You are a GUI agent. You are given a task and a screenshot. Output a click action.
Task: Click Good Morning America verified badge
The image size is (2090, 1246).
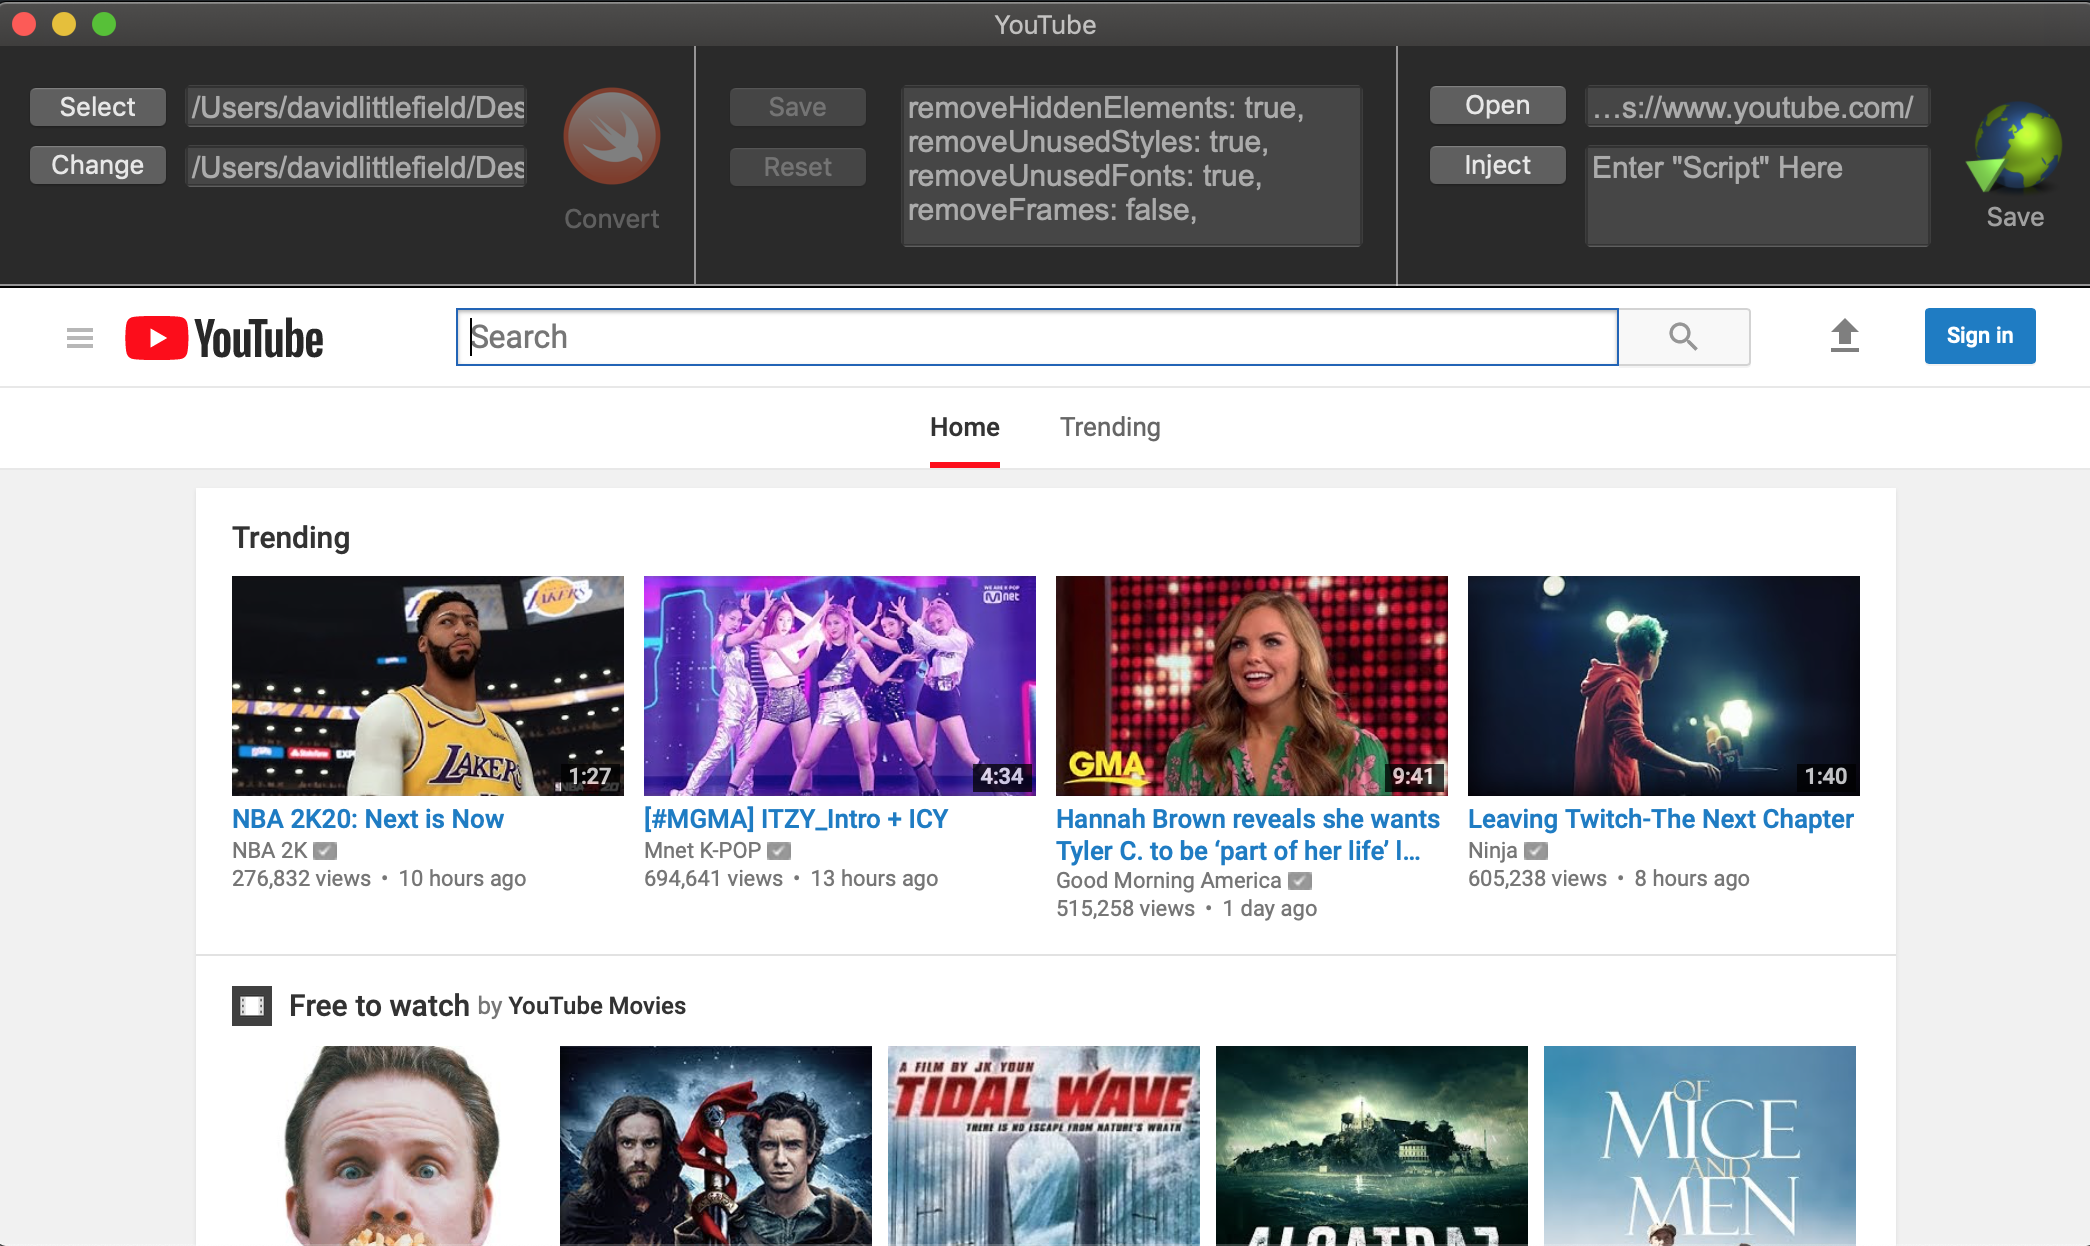point(1300,881)
